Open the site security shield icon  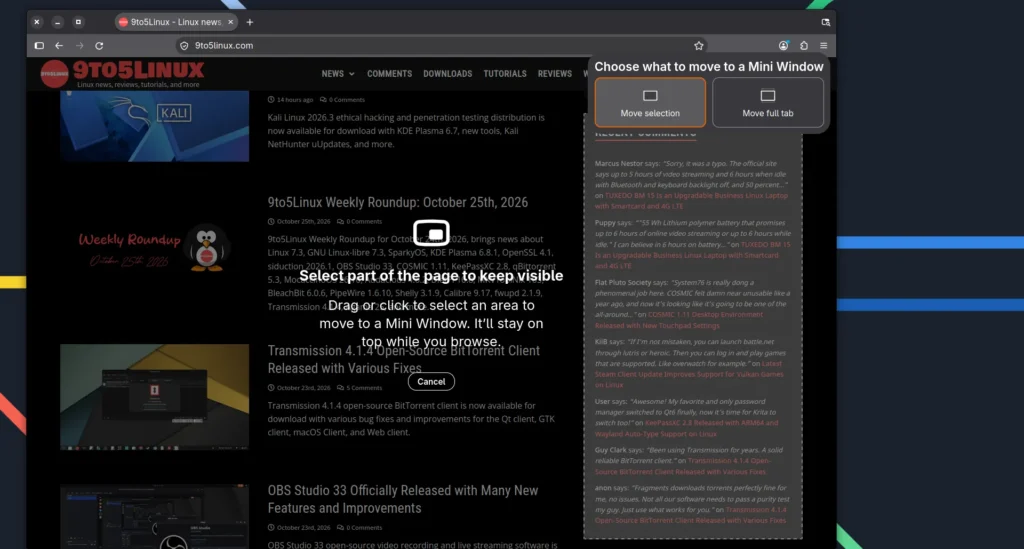pos(184,46)
